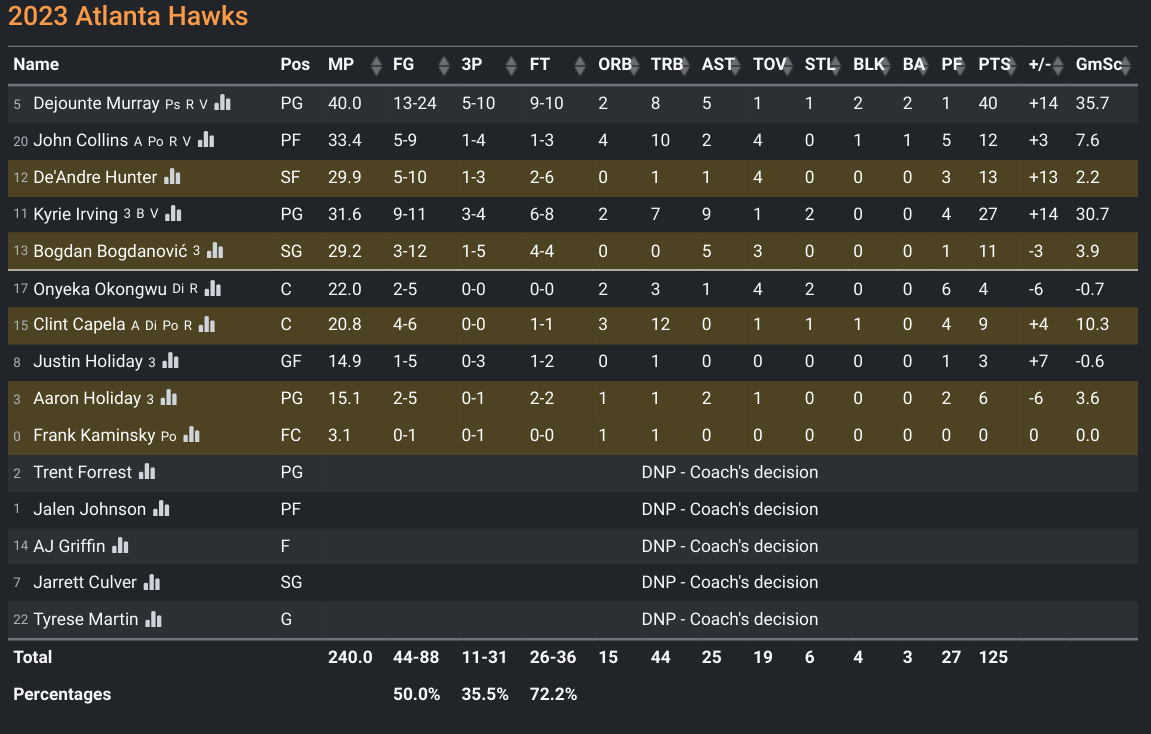The width and height of the screenshot is (1151, 734).
Task: Open Onyeka Okongwu player page
Action: tap(100, 288)
